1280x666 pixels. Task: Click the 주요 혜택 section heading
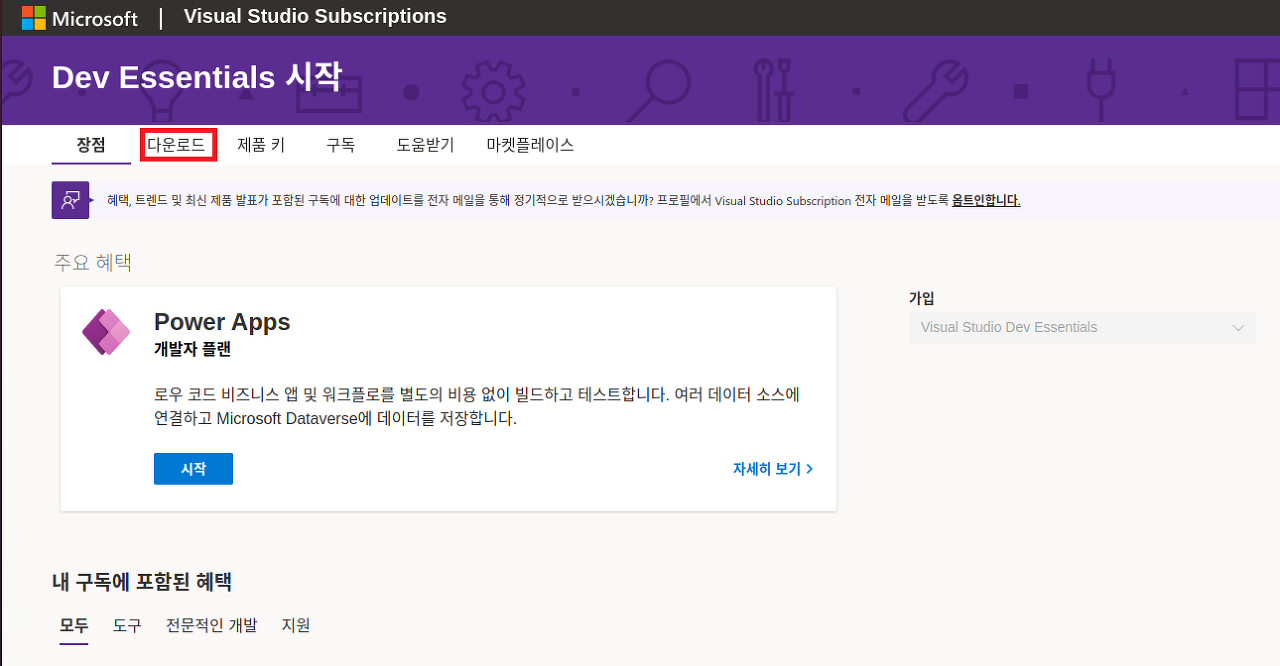coord(93,263)
